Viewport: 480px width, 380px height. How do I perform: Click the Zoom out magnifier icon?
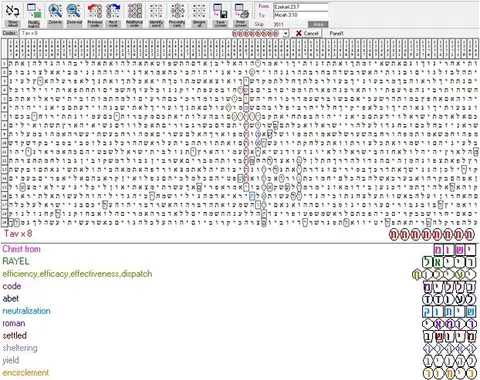click(x=74, y=14)
